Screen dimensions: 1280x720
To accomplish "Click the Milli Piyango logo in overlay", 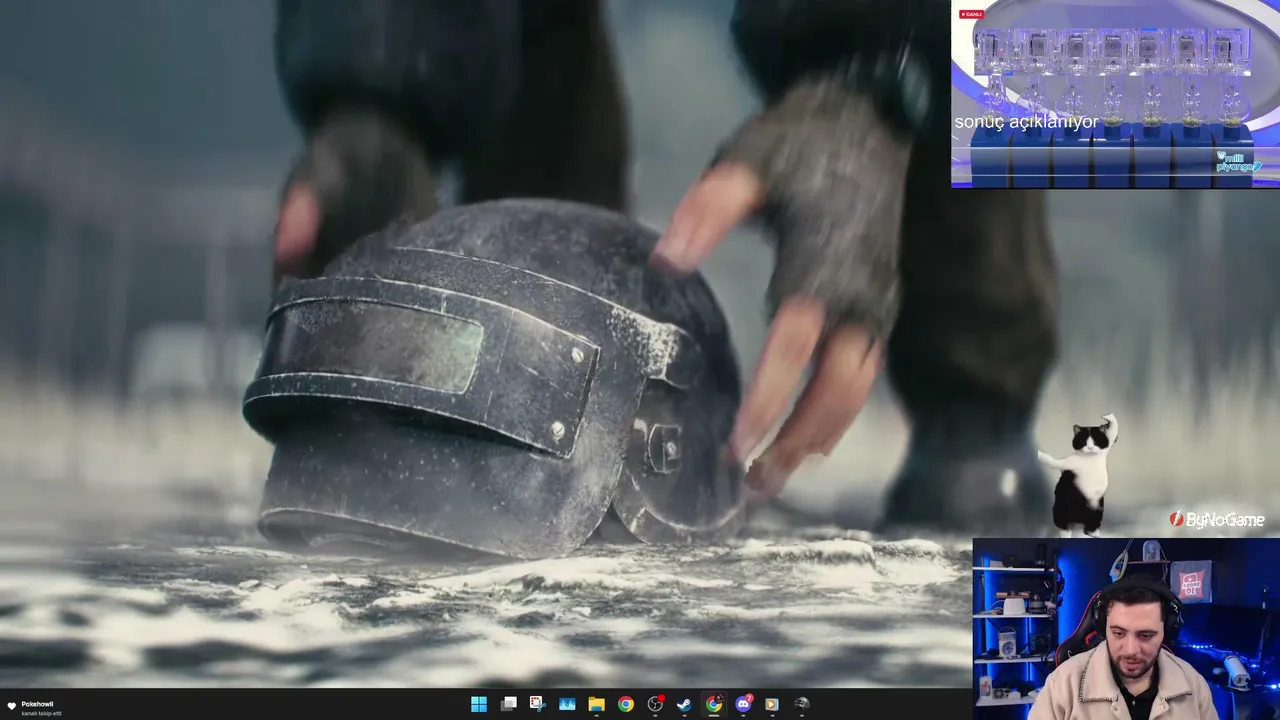I will [1238, 162].
